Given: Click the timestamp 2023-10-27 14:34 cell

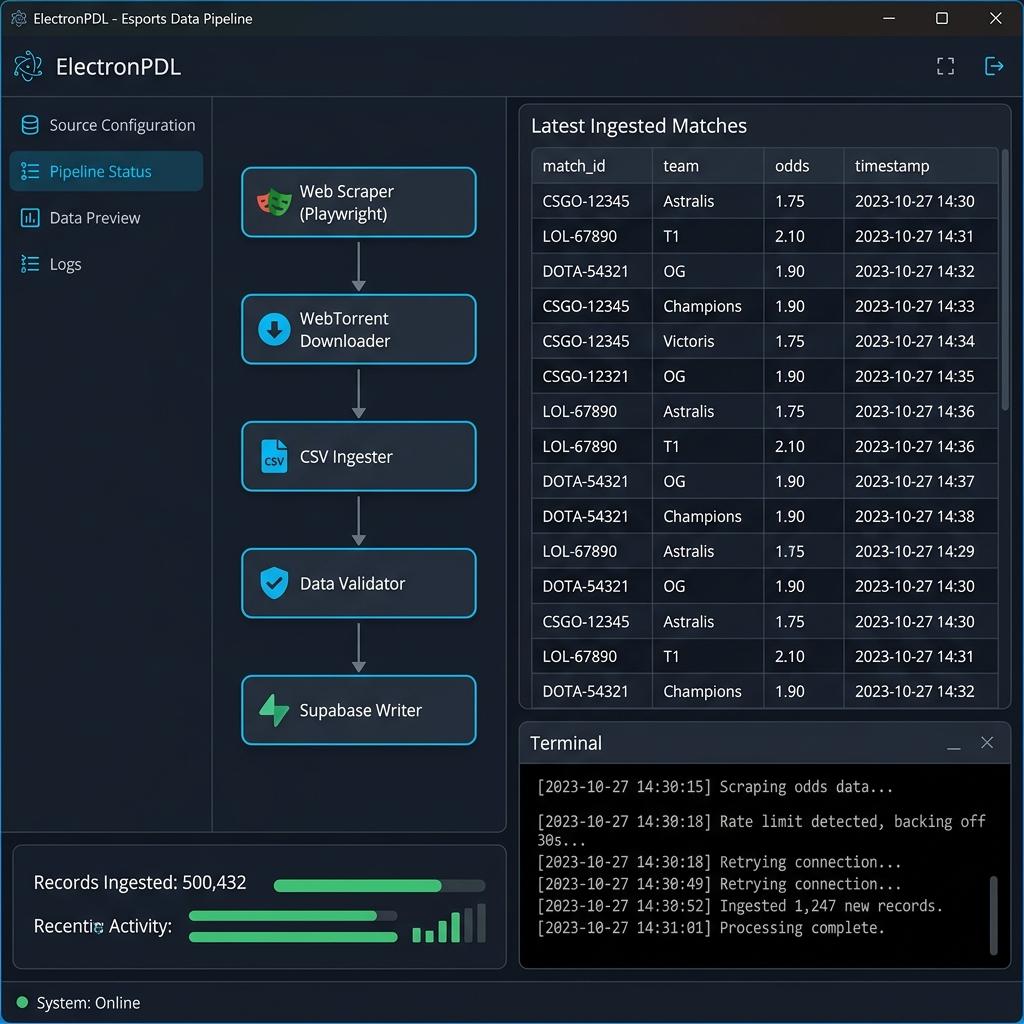Looking at the screenshot, I should coord(921,341).
